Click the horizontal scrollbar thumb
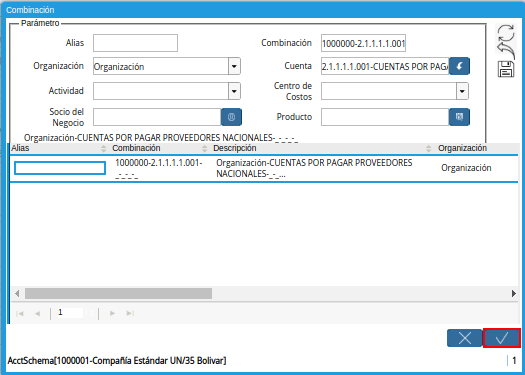525x375 pixels. point(118,294)
